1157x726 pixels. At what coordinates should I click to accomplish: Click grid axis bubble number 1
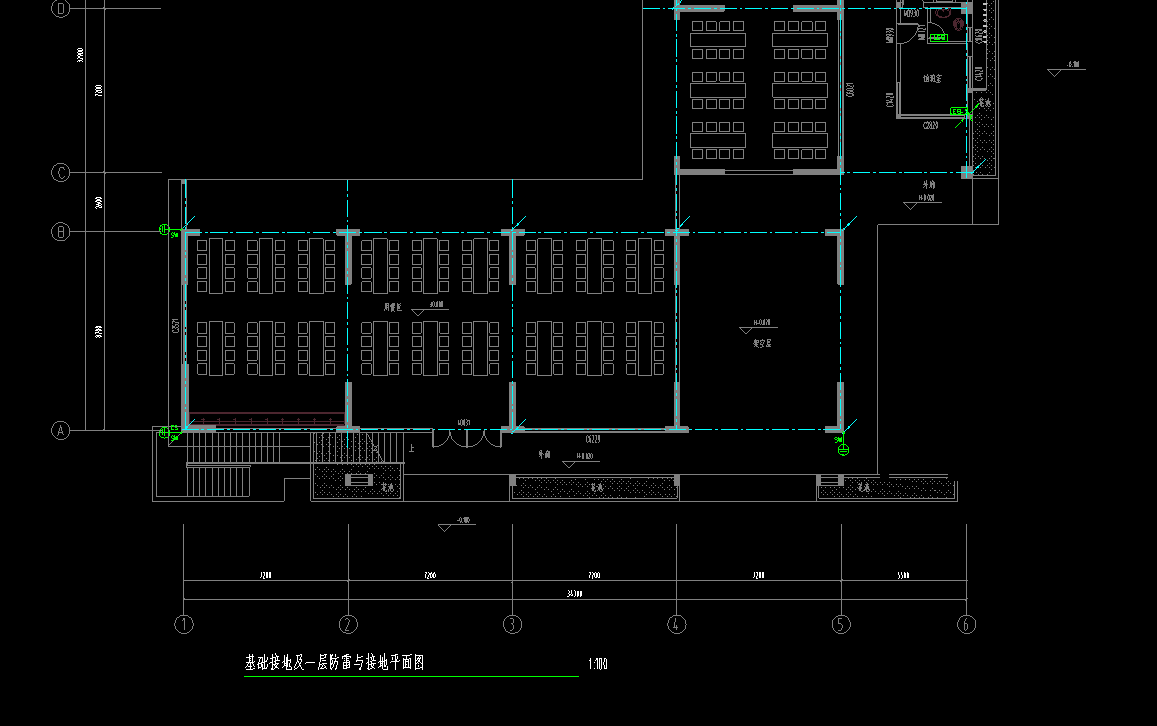pyautogui.click(x=184, y=624)
